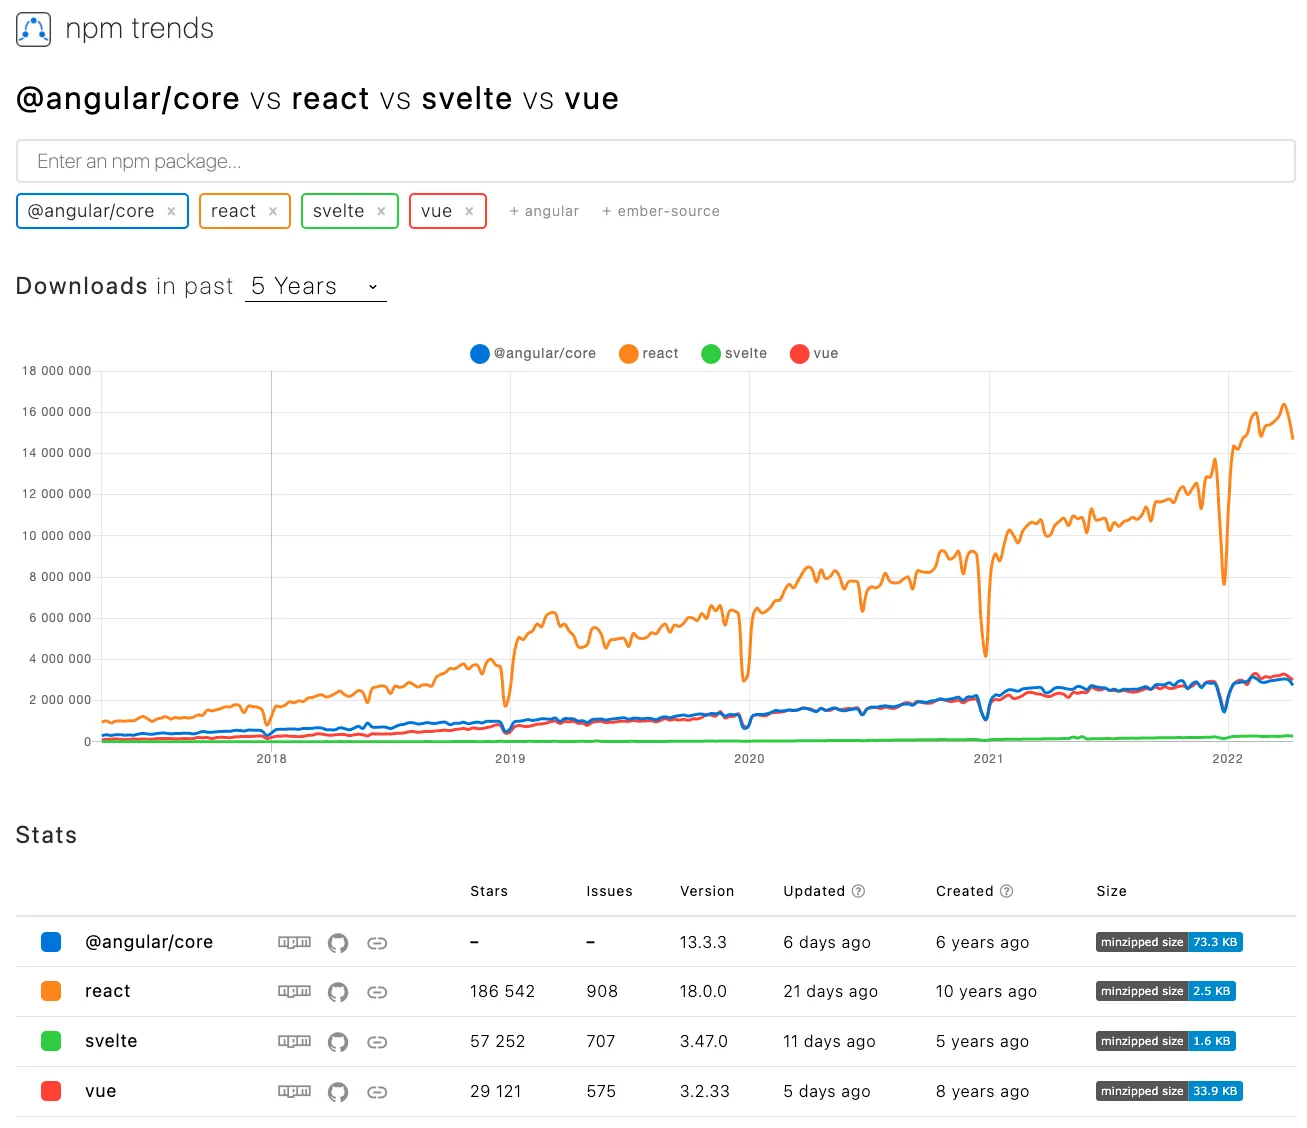Open react's npm page via its npm icon
Image resolution: width=1307 pixels, height=1128 pixels.
(x=294, y=991)
